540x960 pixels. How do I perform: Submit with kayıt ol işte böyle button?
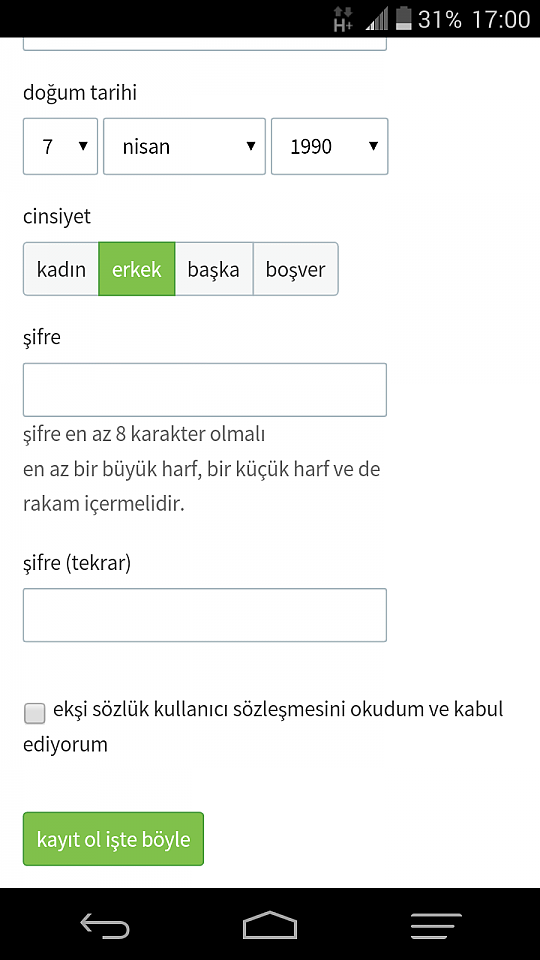click(113, 839)
